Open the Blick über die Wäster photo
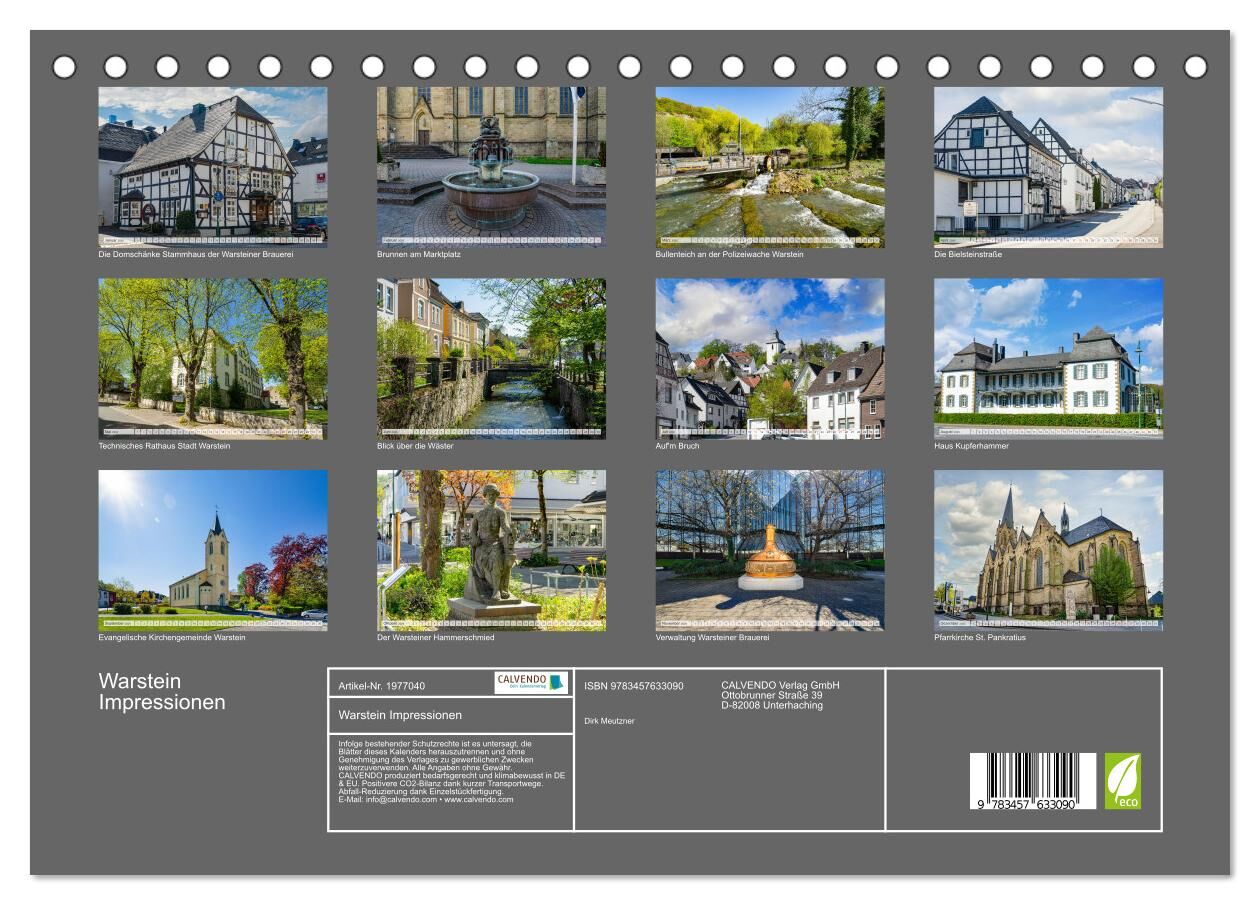 pyautogui.click(x=491, y=358)
